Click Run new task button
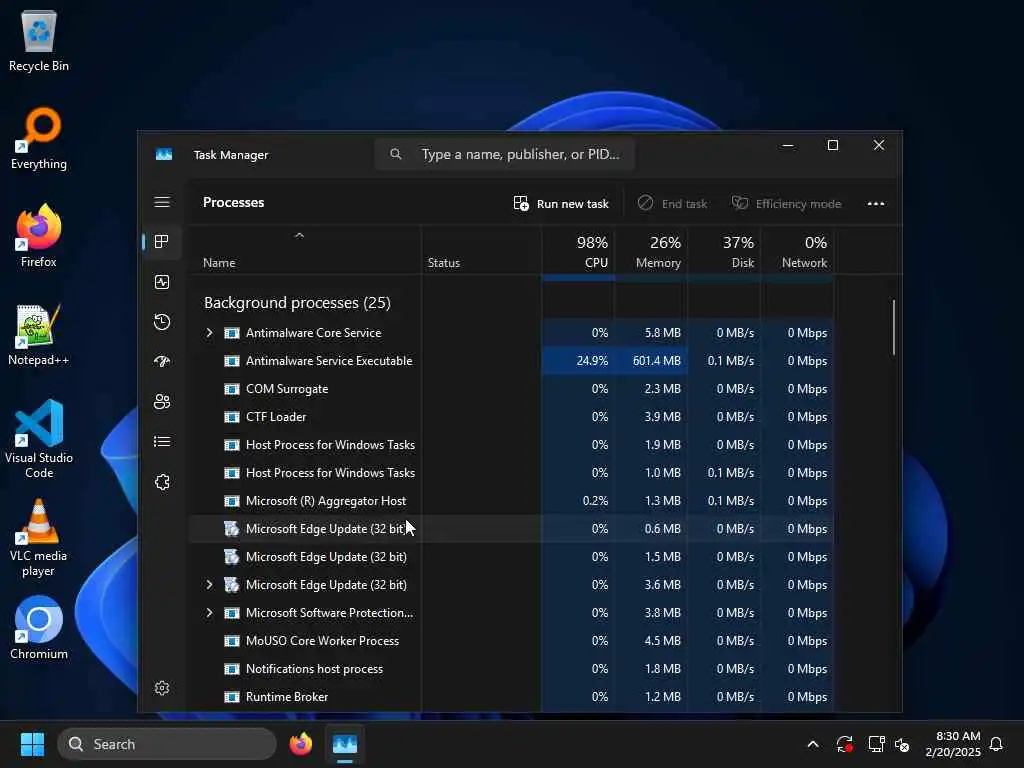 [561, 204]
